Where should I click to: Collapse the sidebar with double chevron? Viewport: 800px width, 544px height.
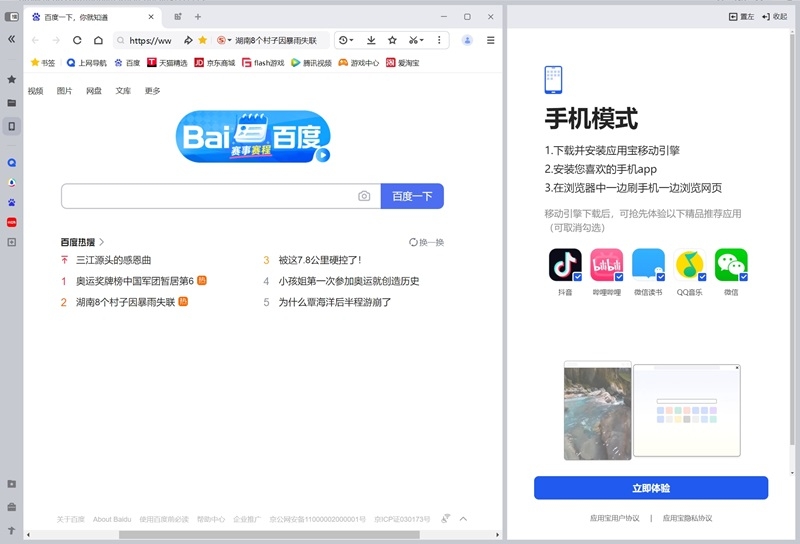coord(11,39)
